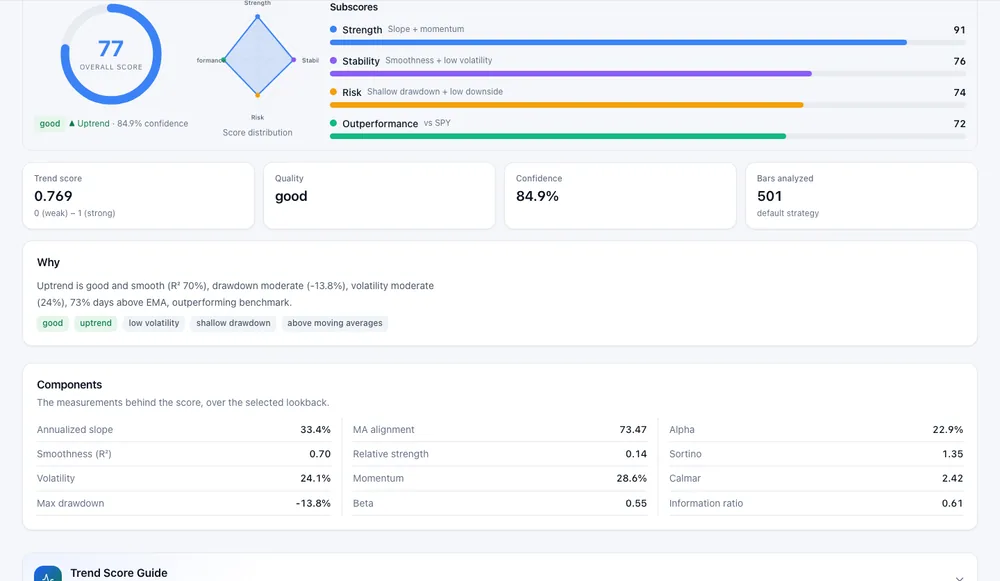Viewport: 1000px width, 581px height.
Task: Click the blue Strength progress bar
Action: [618, 43]
